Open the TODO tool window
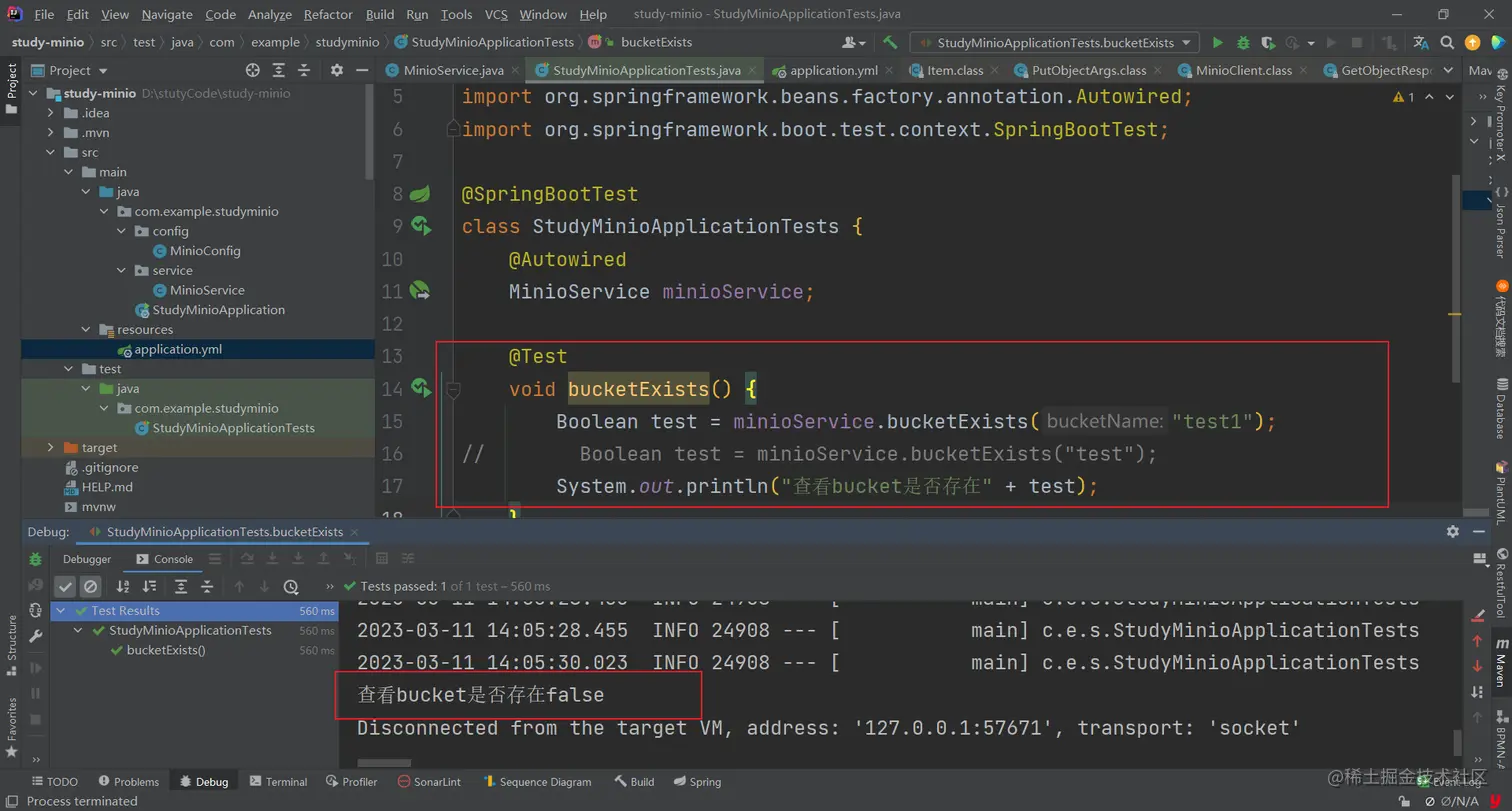1512x811 pixels. coord(54,782)
